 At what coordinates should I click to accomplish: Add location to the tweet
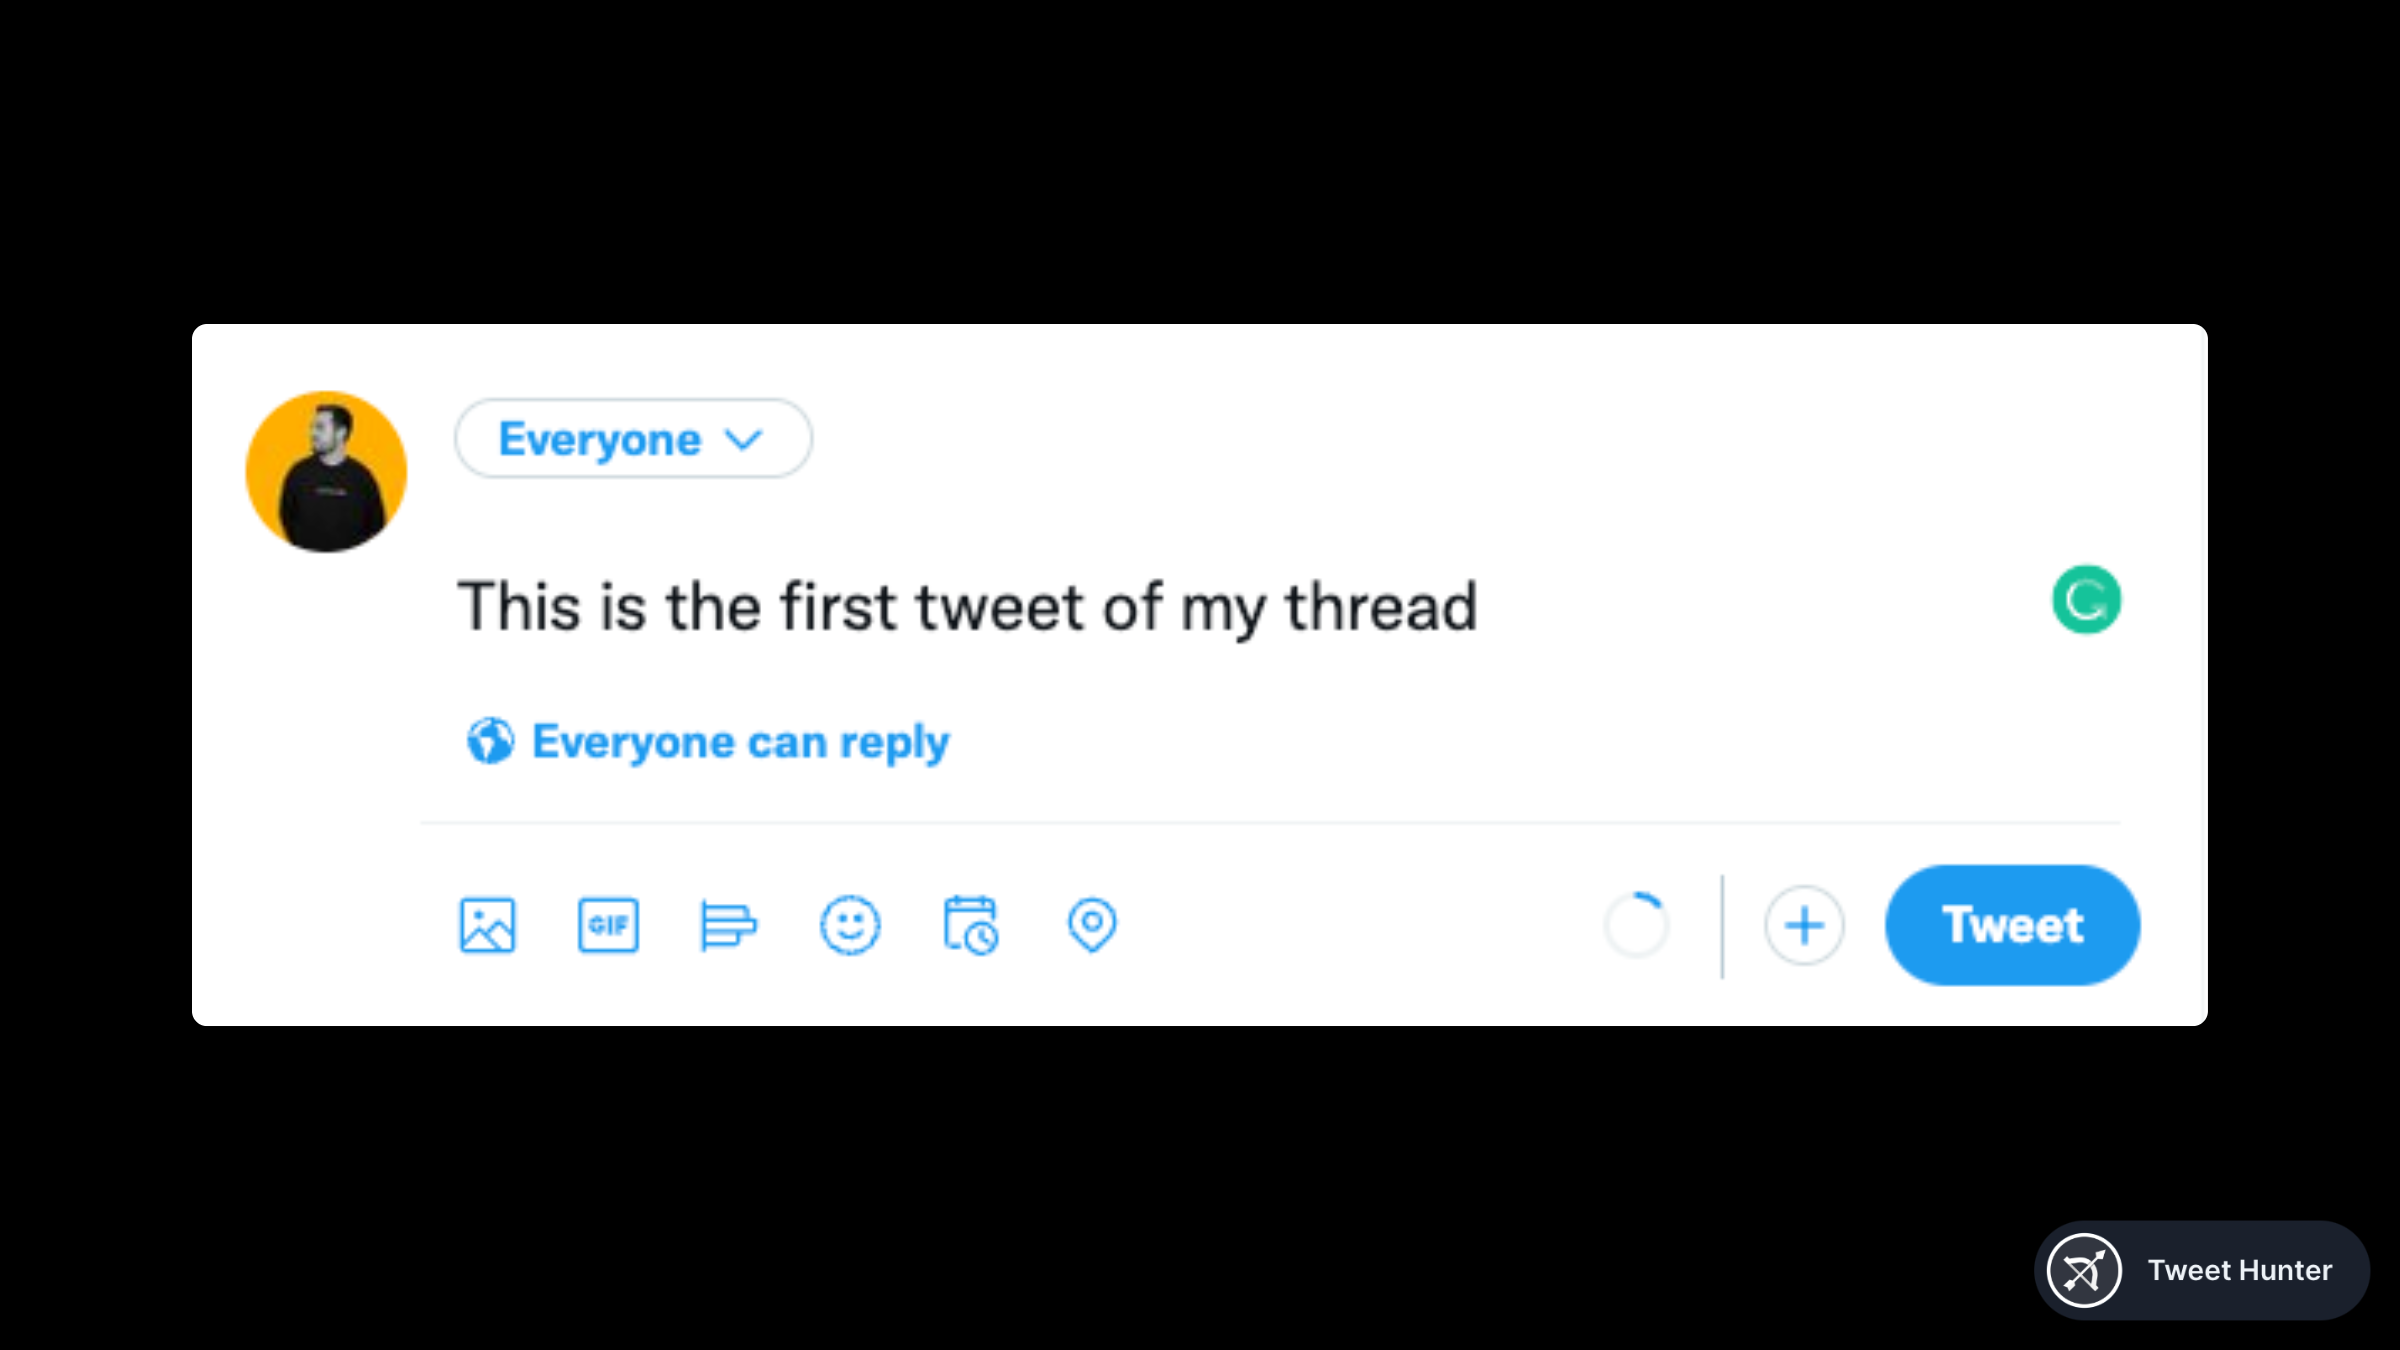(1092, 925)
